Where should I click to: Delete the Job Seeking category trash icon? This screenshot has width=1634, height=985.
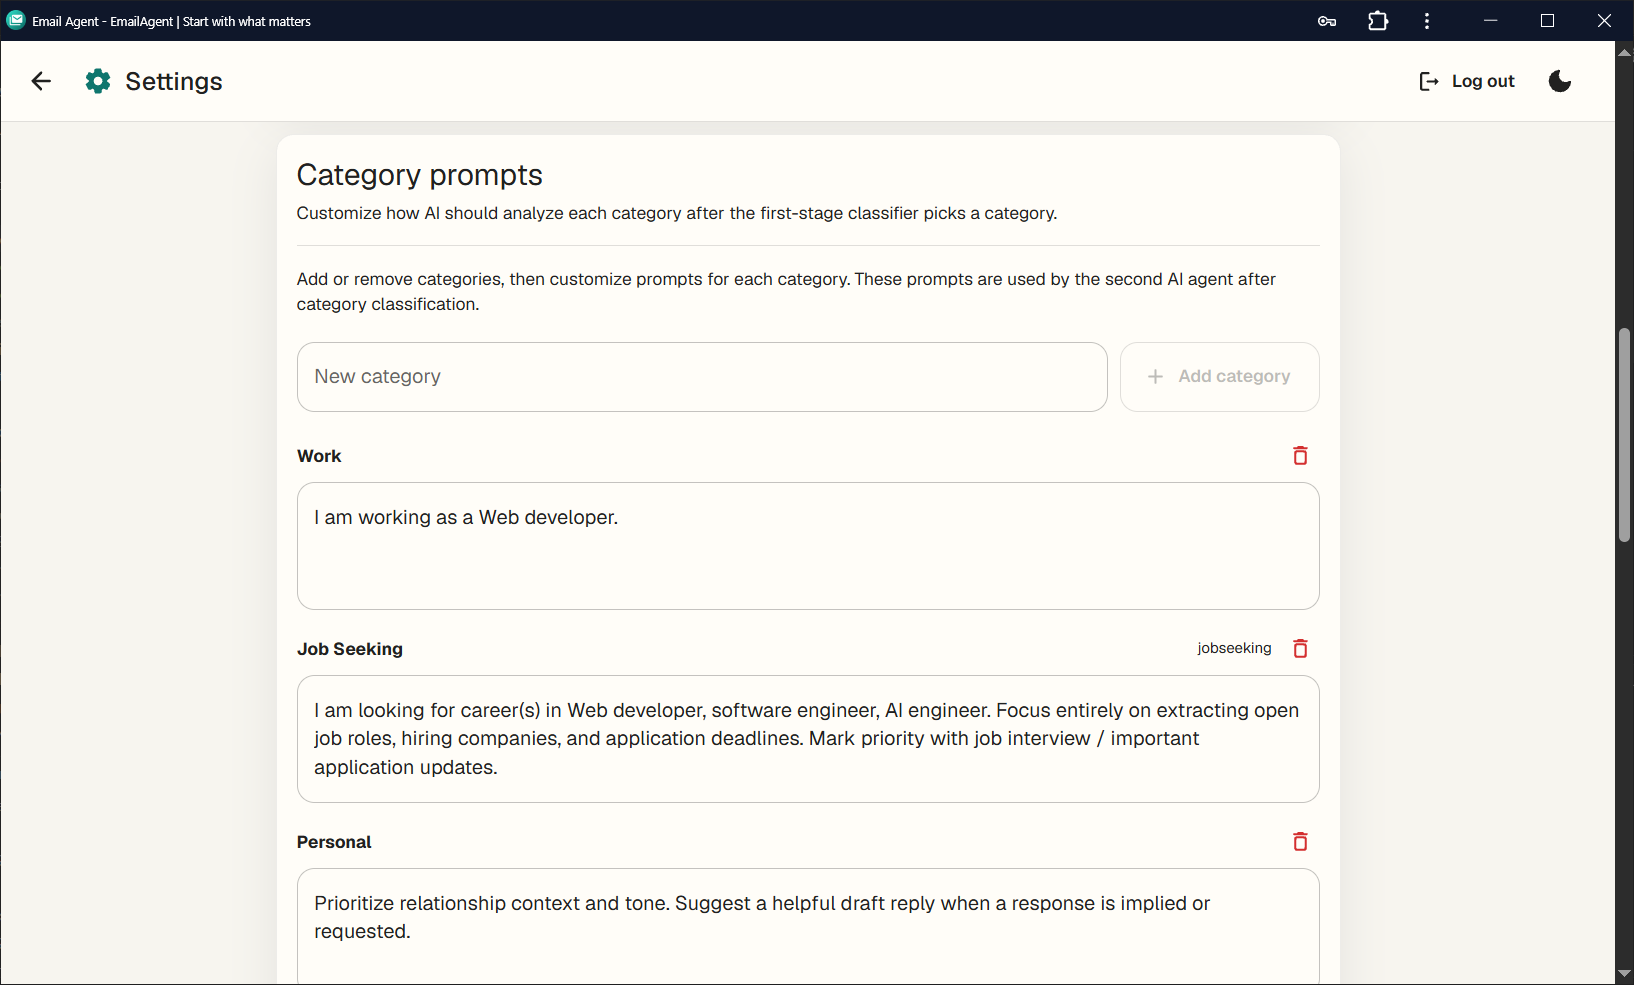[x=1300, y=649]
